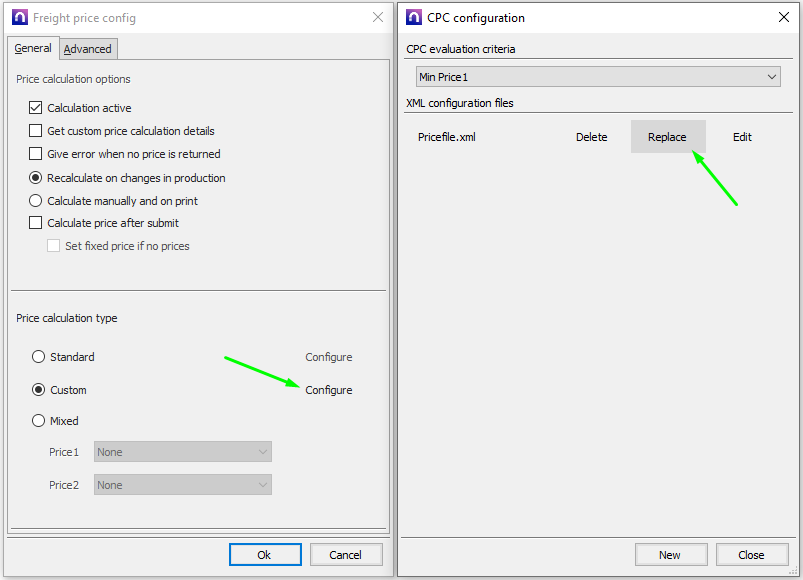Enable Get custom price calculation details
Image resolution: width=803 pixels, height=580 pixels.
tap(37, 131)
